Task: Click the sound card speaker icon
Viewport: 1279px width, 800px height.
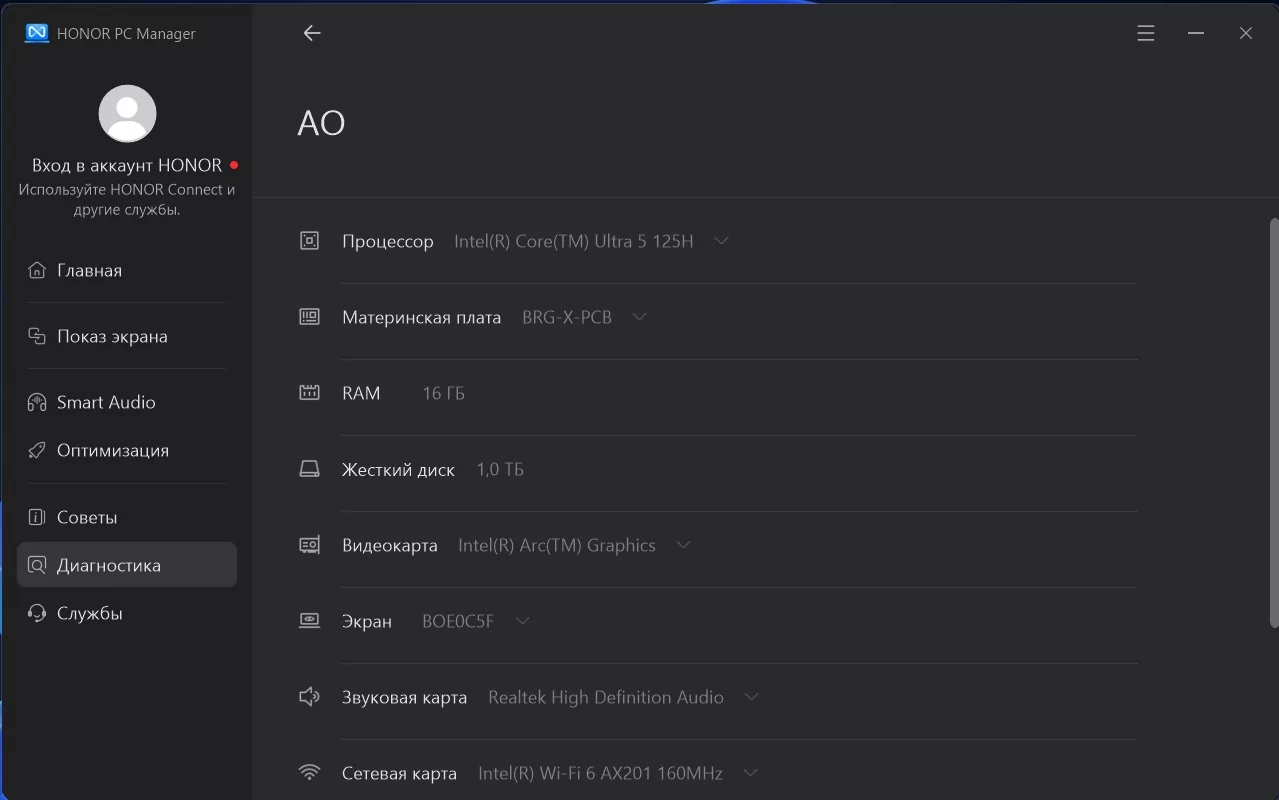Action: coord(310,697)
